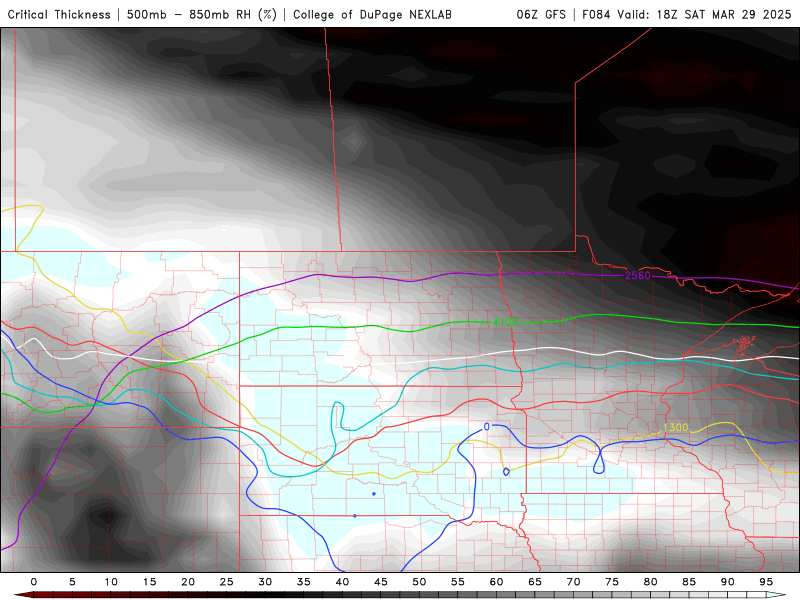Click the colorbar tick label '0'
This screenshot has height=600, width=800.
click(x=34, y=582)
